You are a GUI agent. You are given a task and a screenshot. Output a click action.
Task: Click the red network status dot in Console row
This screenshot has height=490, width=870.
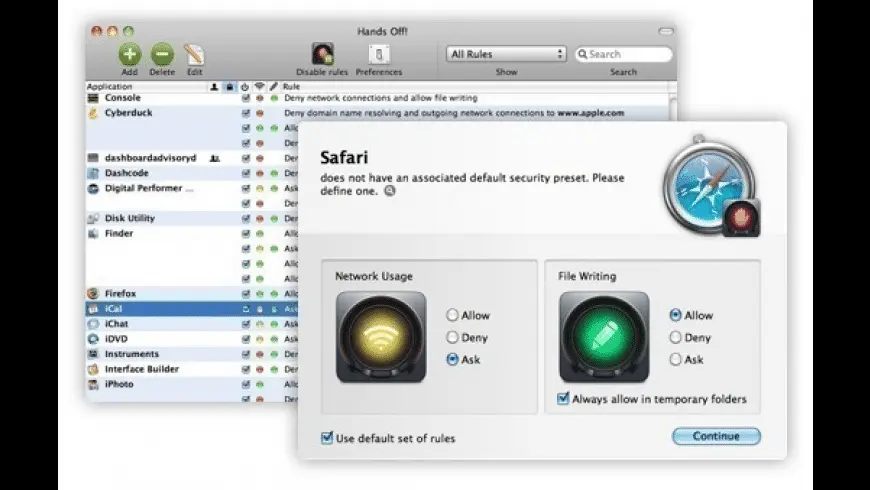(259, 98)
